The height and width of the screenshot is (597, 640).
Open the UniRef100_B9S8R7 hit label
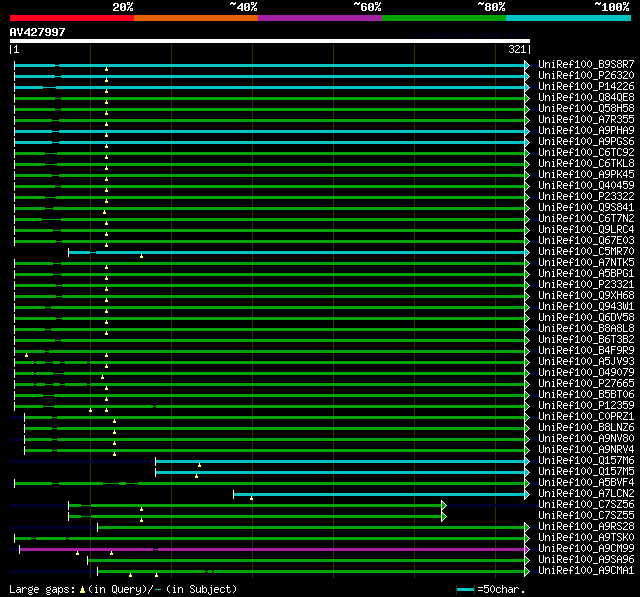click(586, 65)
